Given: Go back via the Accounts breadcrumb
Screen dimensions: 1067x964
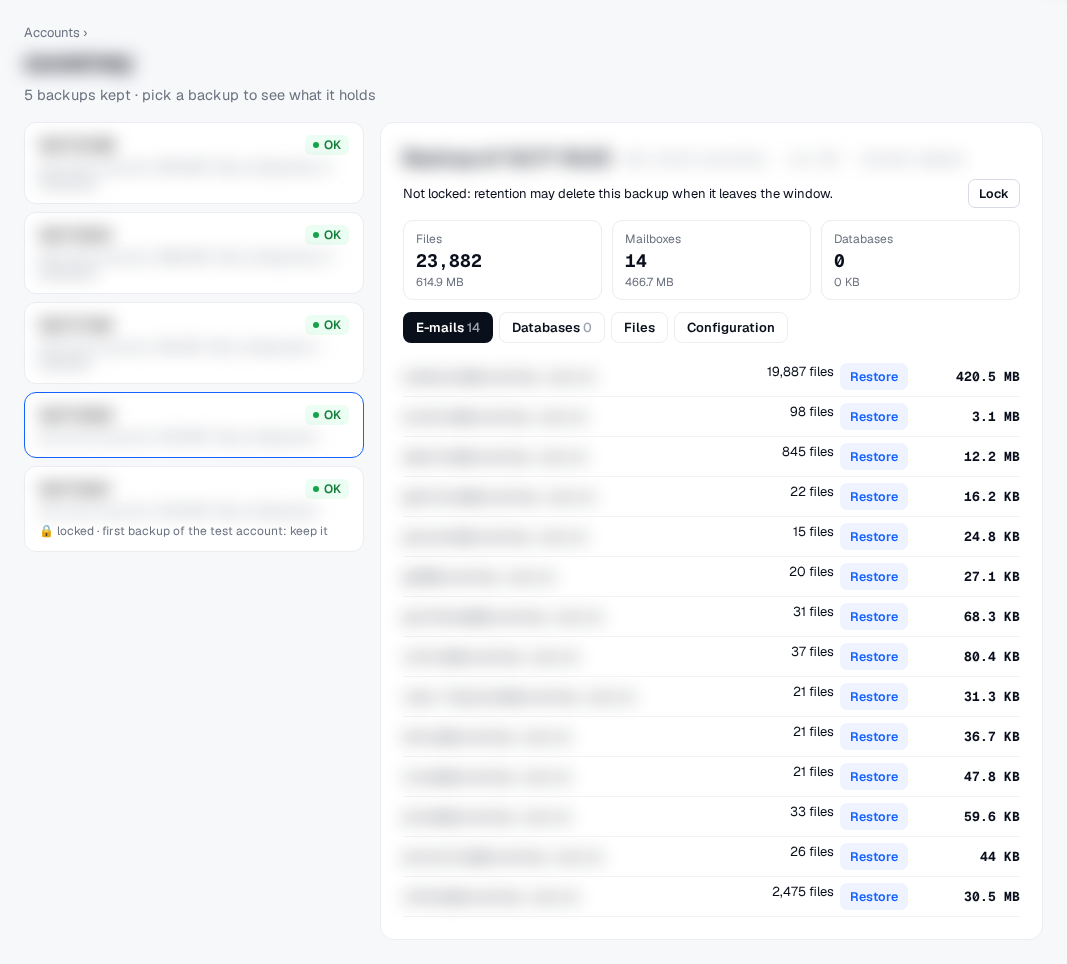Looking at the screenshot, I should point(52,33).
